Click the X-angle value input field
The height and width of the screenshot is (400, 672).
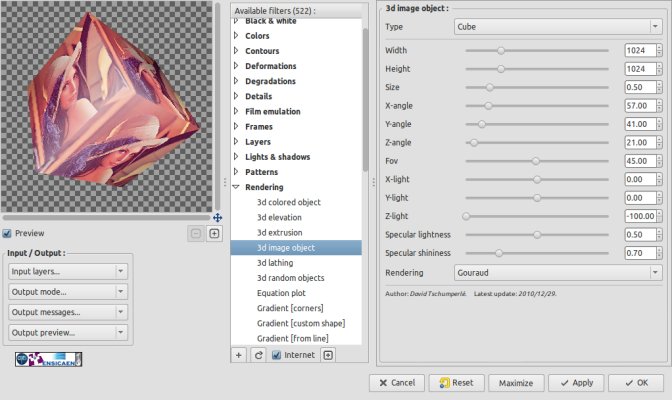tap(635, 104)
